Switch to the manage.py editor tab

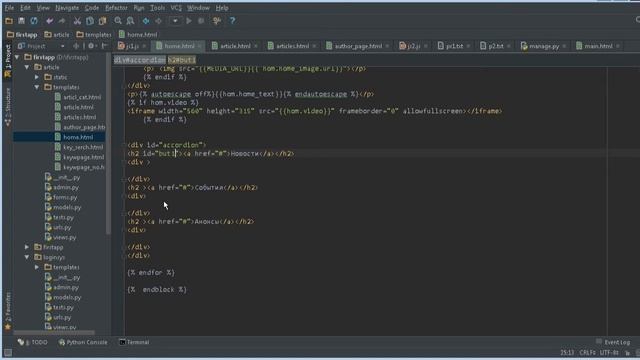pyautogui.click(x=543, y=46)
